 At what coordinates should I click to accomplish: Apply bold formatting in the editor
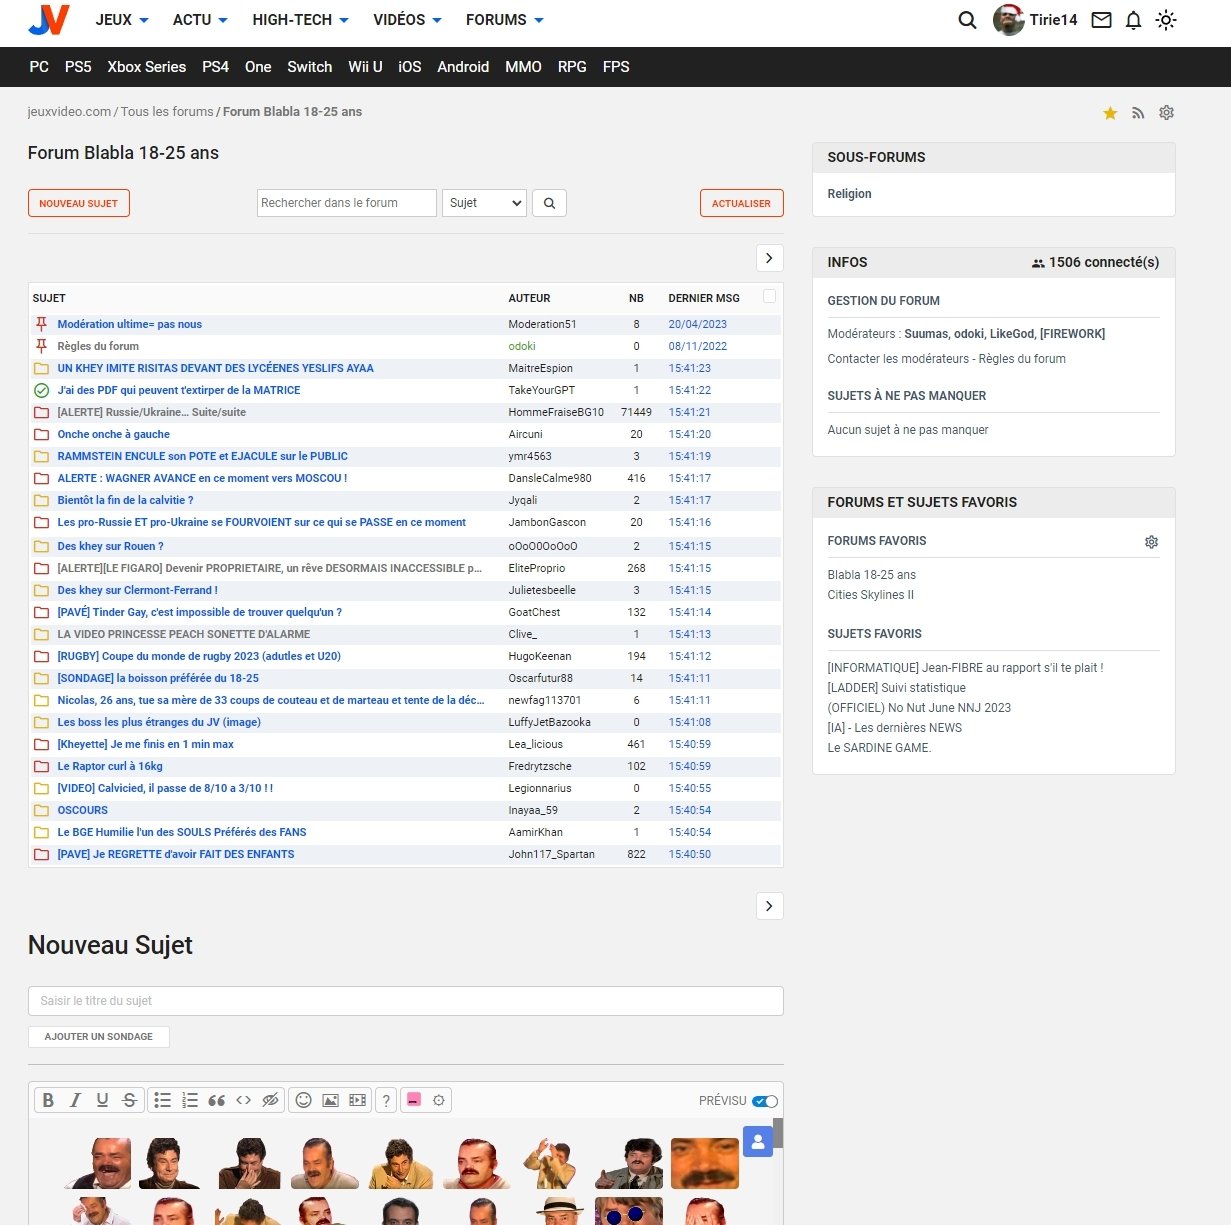click(48, 1100)
